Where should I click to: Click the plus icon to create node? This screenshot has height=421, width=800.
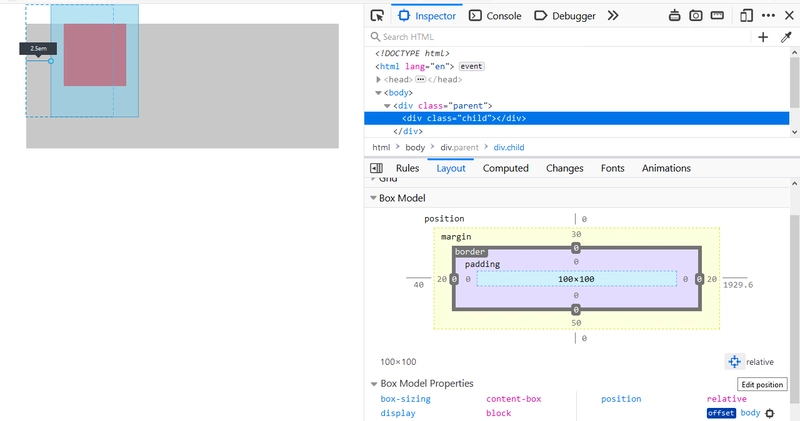pyautogui.click(x=763, y=37)
